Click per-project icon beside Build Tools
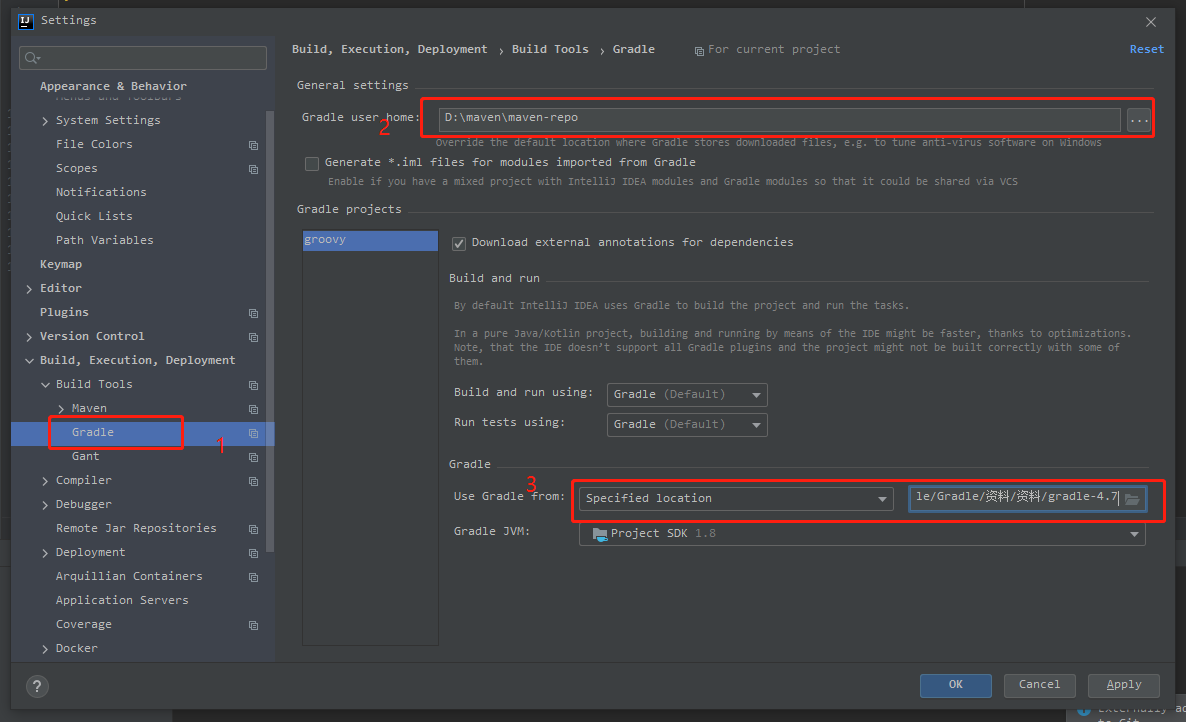The image size is (1186, 722). 253,386
